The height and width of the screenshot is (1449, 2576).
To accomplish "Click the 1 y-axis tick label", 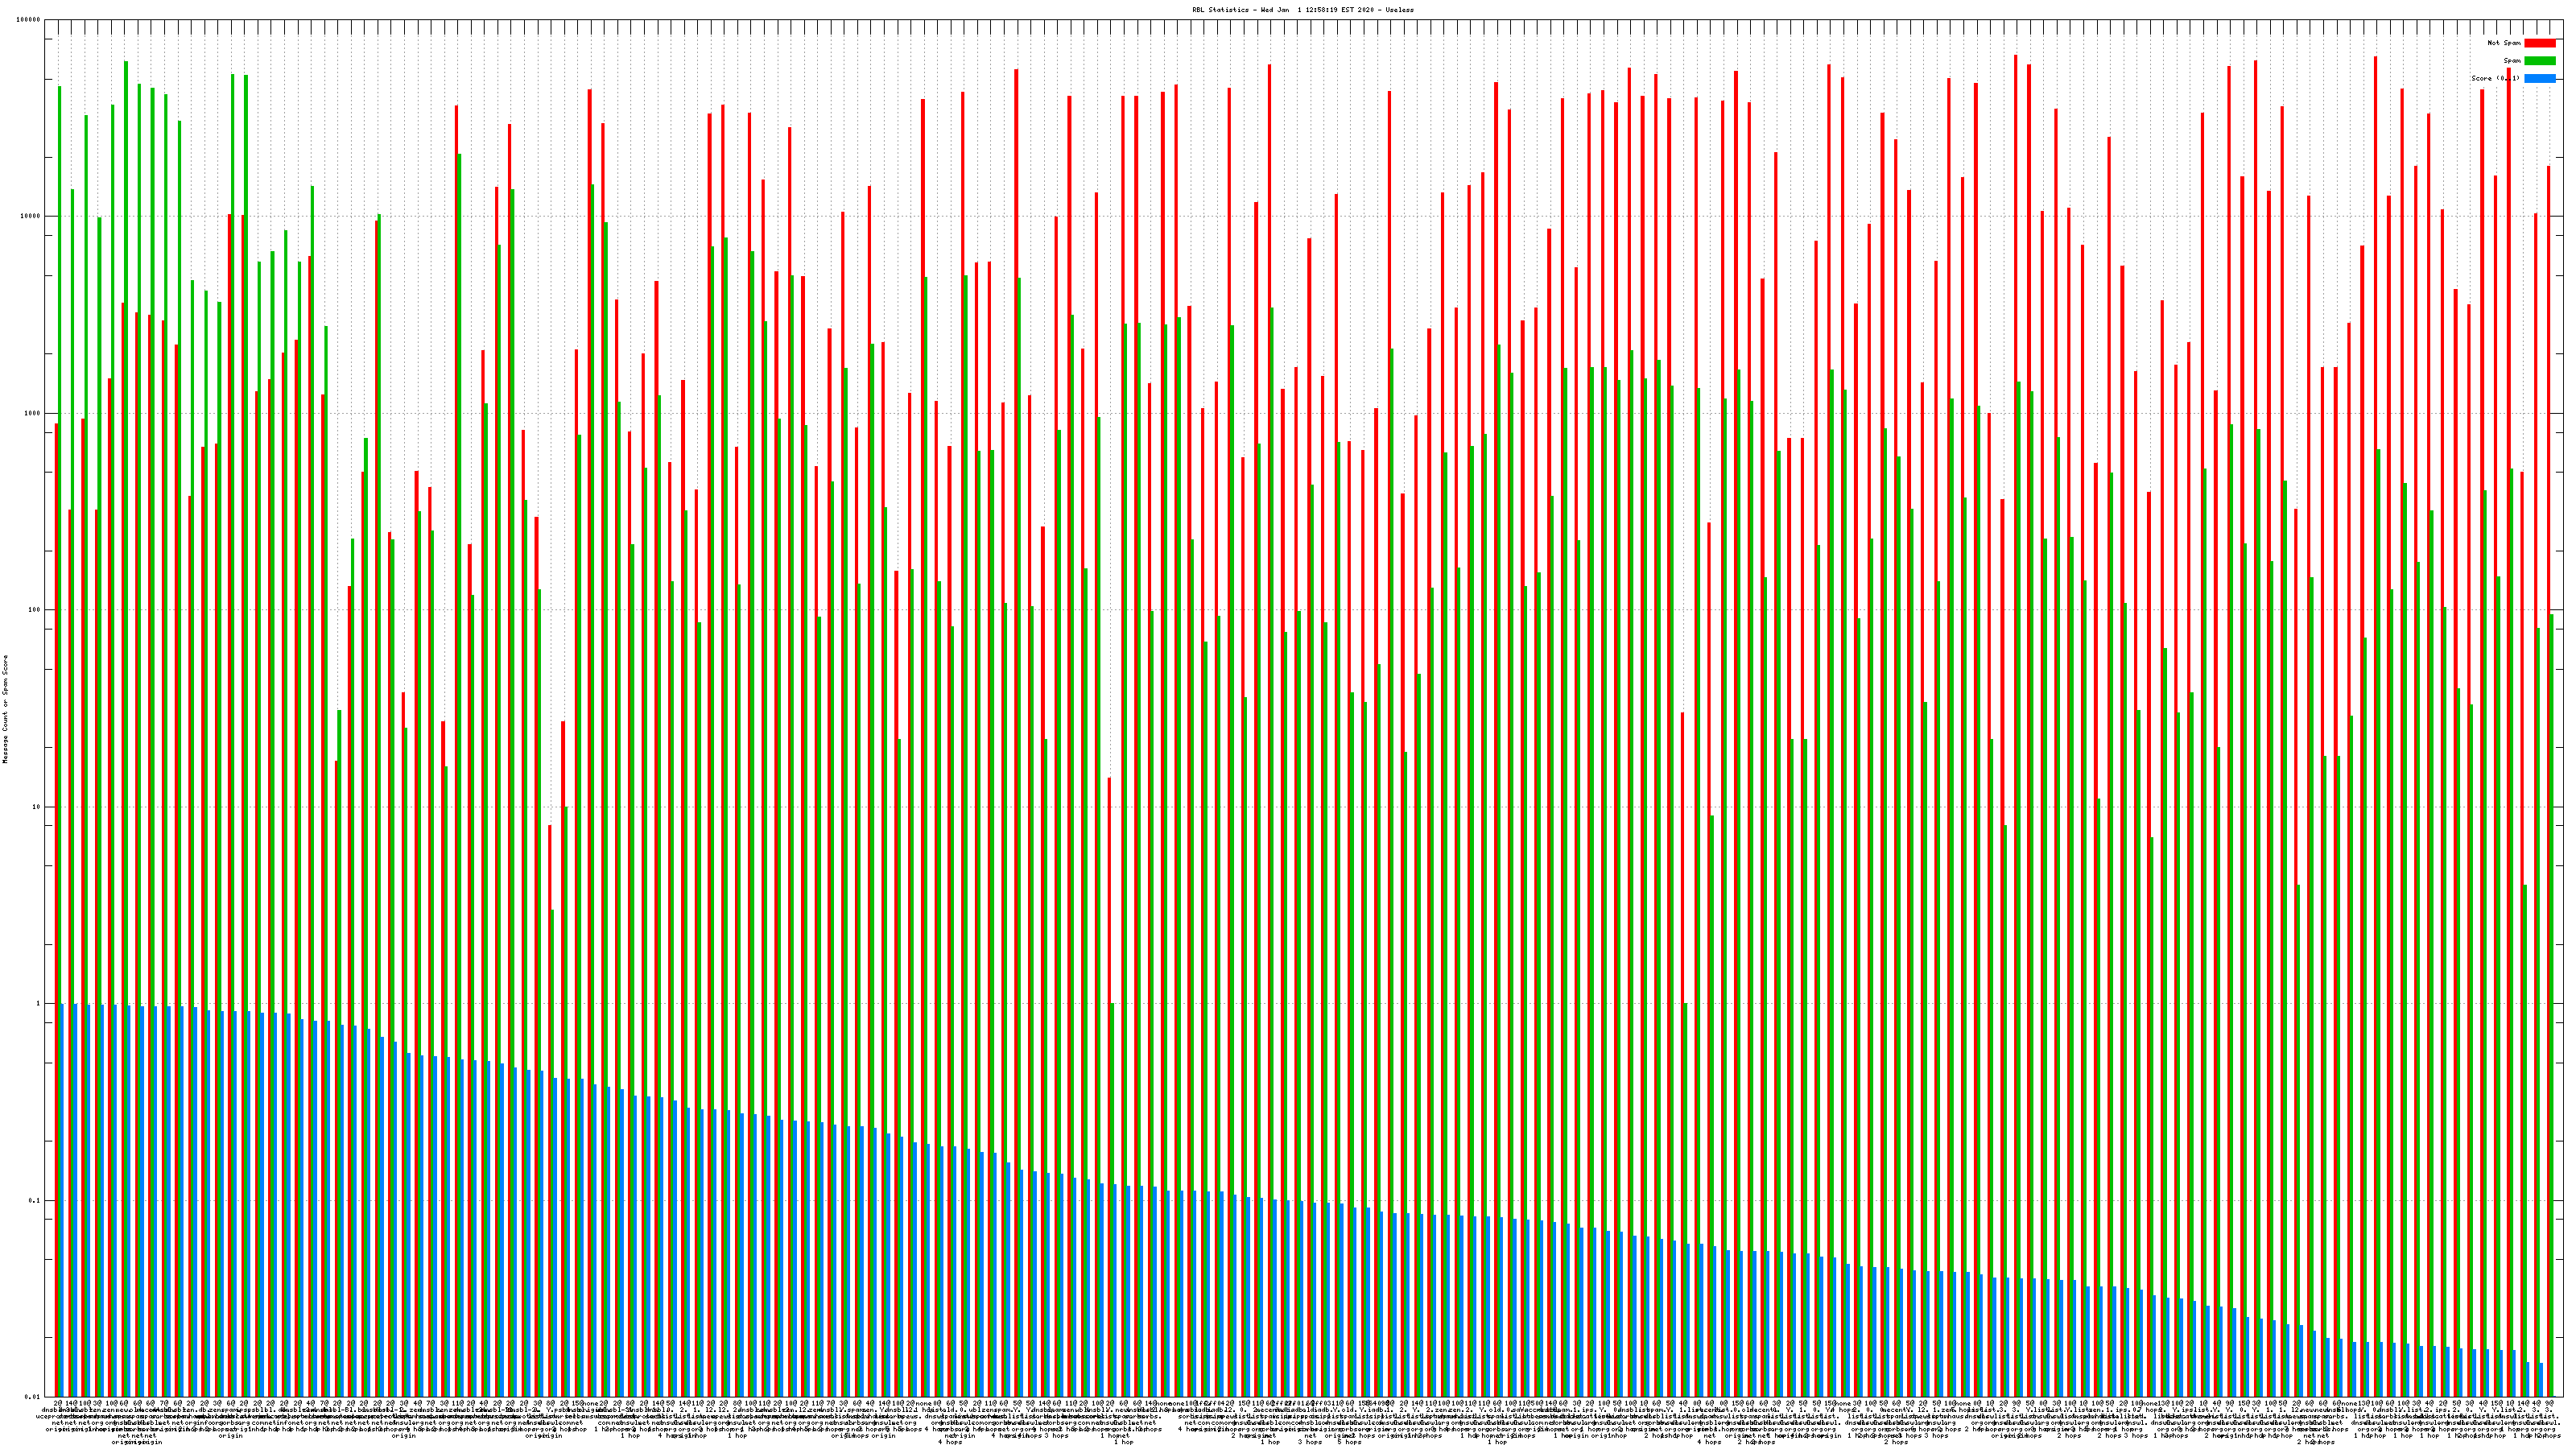I will [39, 1004].
